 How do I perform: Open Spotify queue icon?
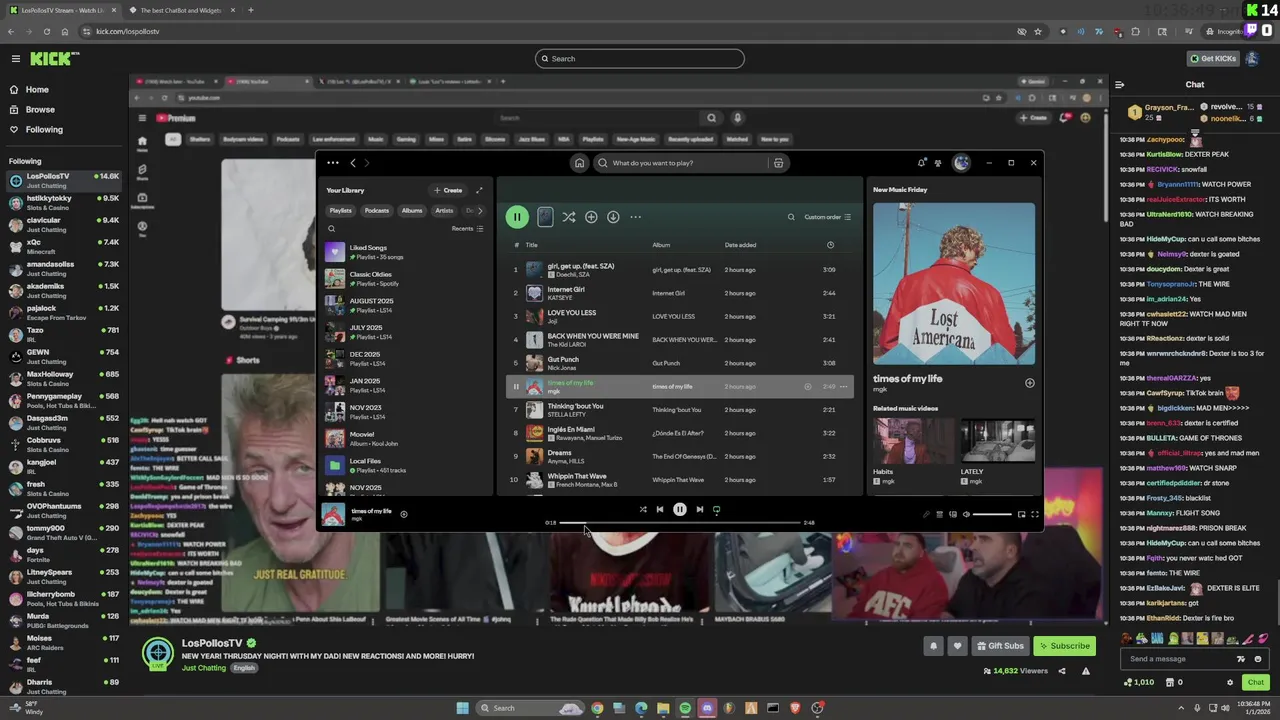939,514
